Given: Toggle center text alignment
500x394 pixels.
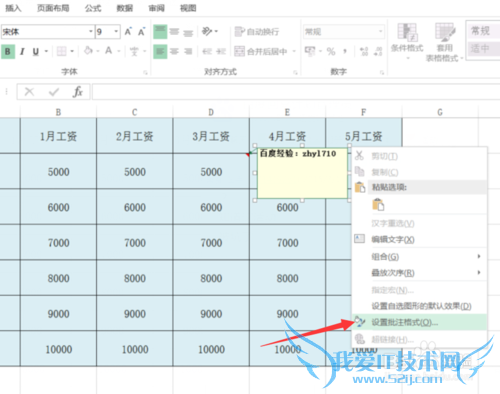Looking at the screenshot, I should click(174, 51).
